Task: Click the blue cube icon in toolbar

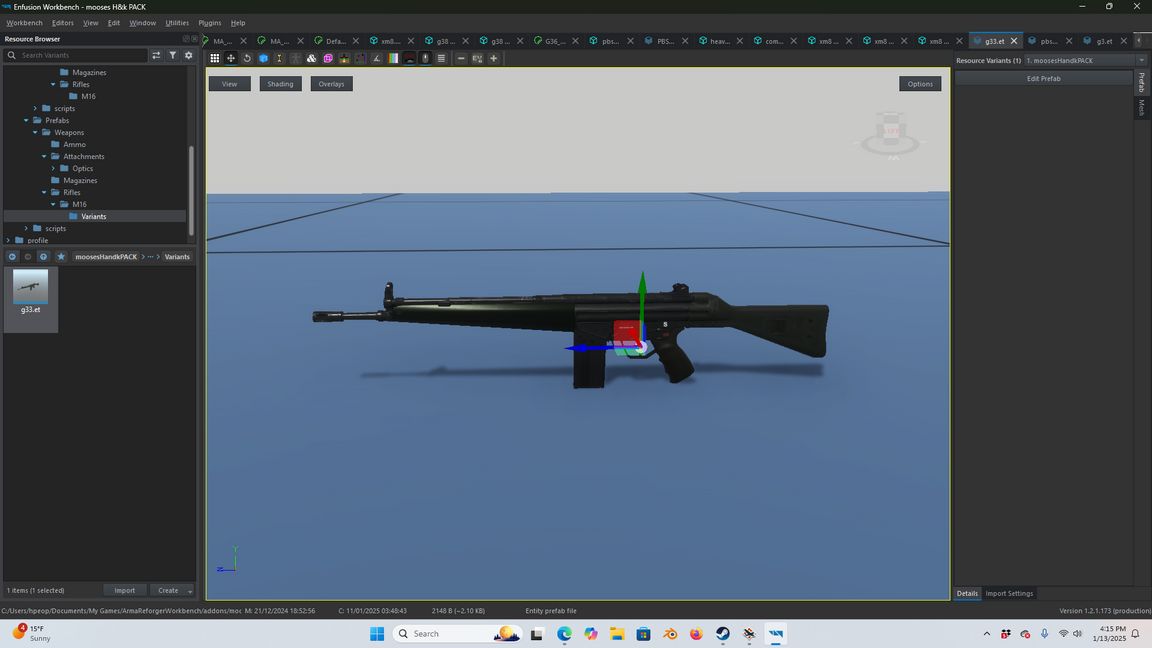Action: pyautogui.click(x=263, y=58)
